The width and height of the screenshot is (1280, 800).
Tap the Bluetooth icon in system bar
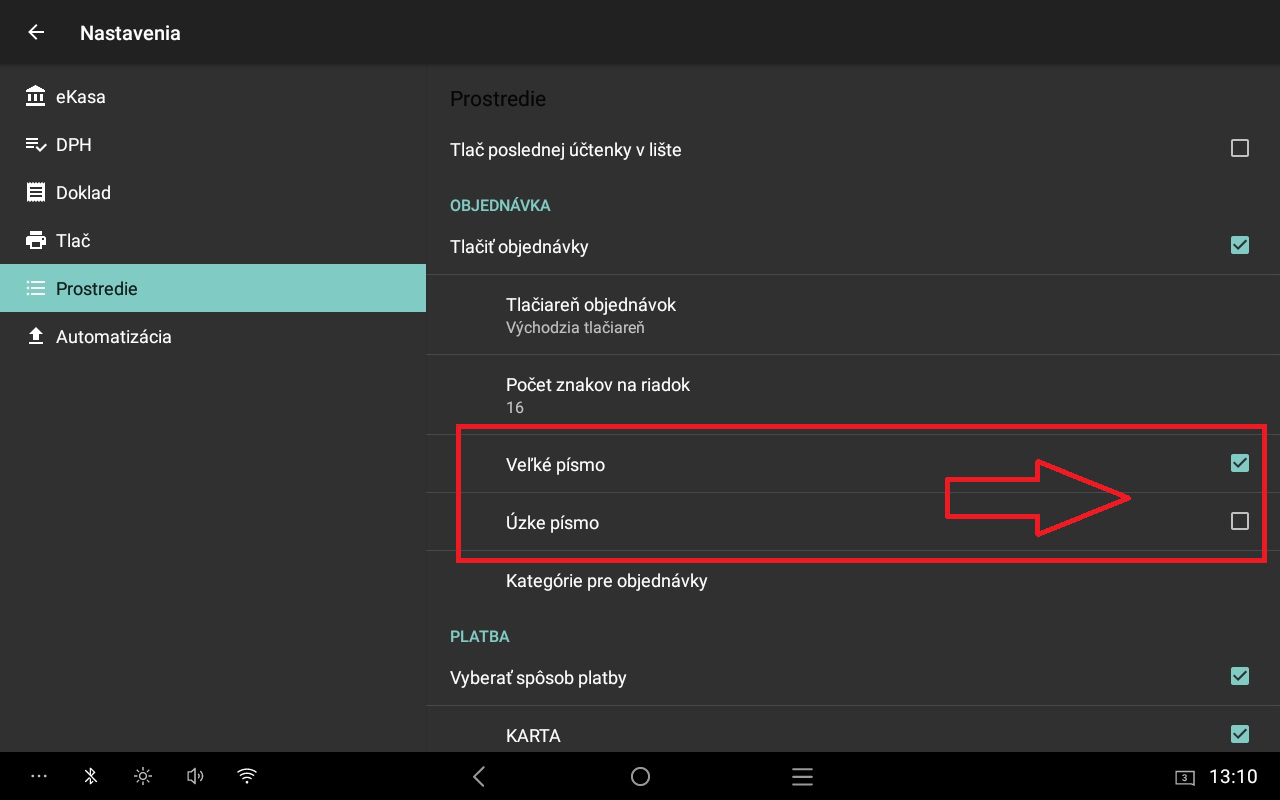[90, 776]
